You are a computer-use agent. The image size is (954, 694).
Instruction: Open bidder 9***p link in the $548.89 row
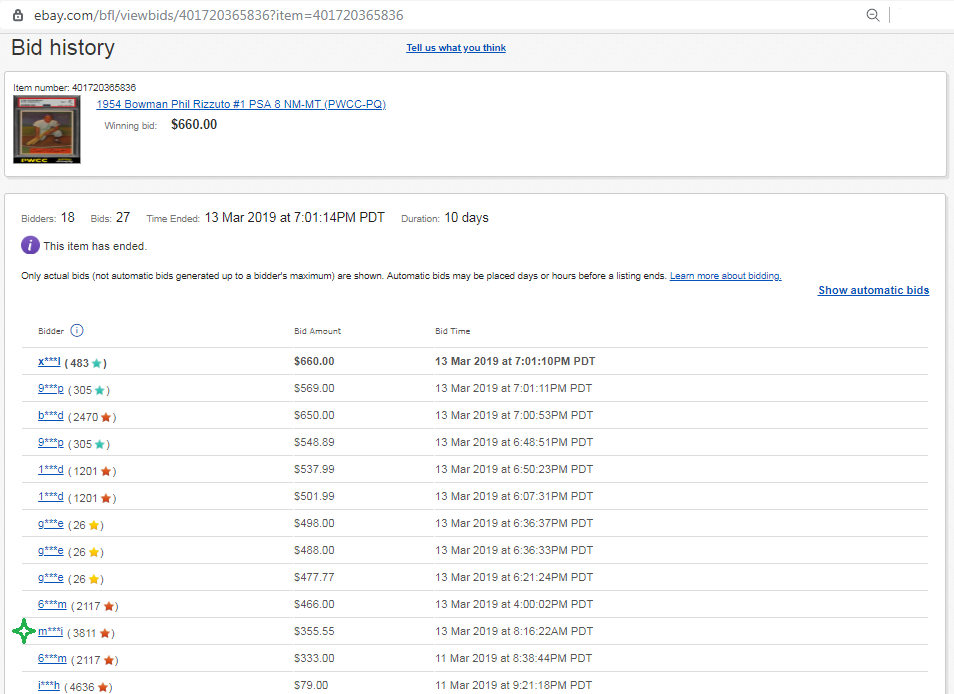[x=51, y=443]
